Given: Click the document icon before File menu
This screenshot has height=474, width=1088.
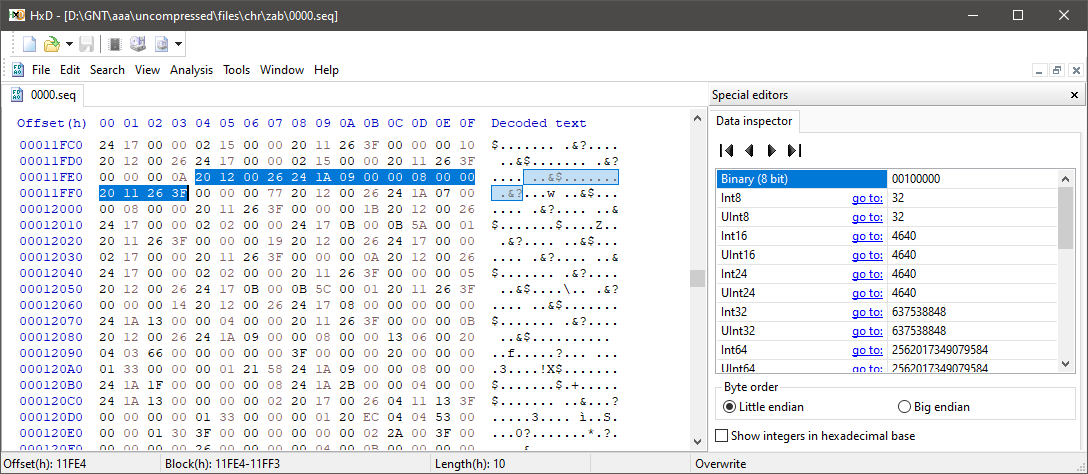Looking at the screenshot, I should pyautogui.click(x=19, y=69).
